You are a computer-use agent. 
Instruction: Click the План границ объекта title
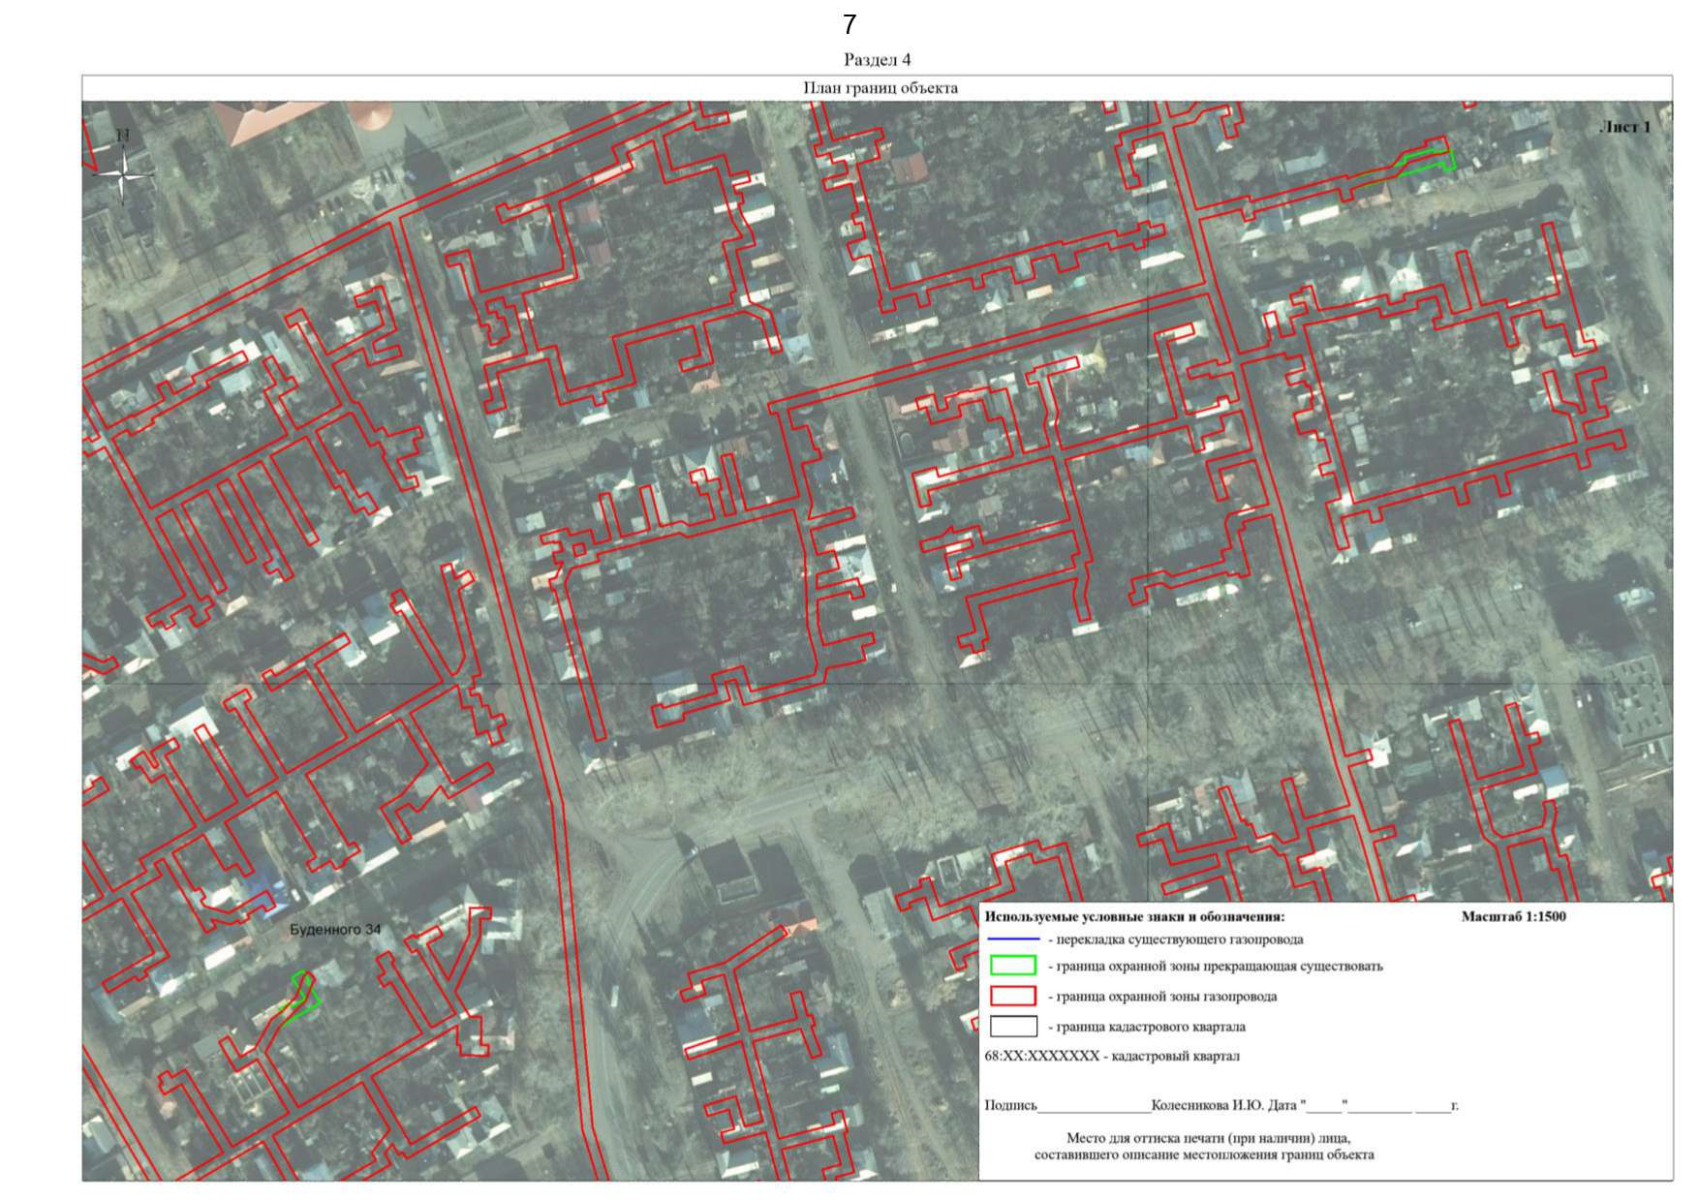pos(880,88)
